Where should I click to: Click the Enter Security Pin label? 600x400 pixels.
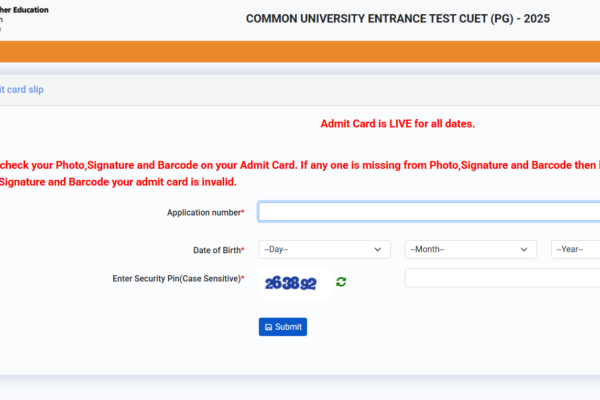(178, 279)
